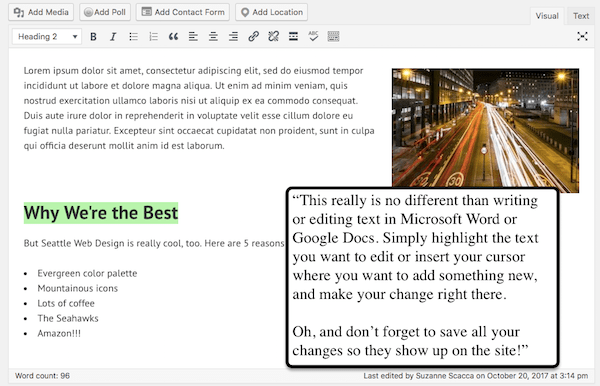
Task: Open the Heading 2 format dropdown
Action: coord(47,37)
